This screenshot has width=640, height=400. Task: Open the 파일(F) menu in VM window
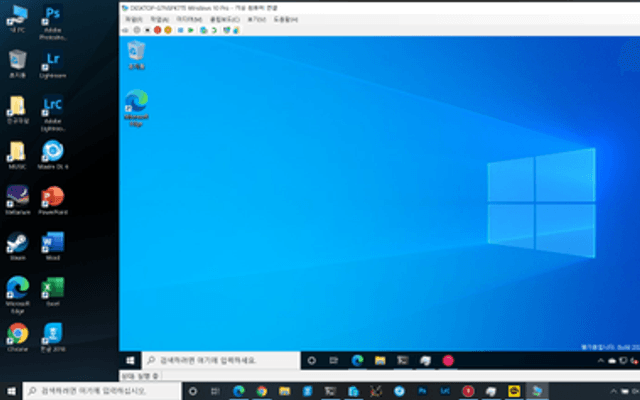(x=133, y=19)
